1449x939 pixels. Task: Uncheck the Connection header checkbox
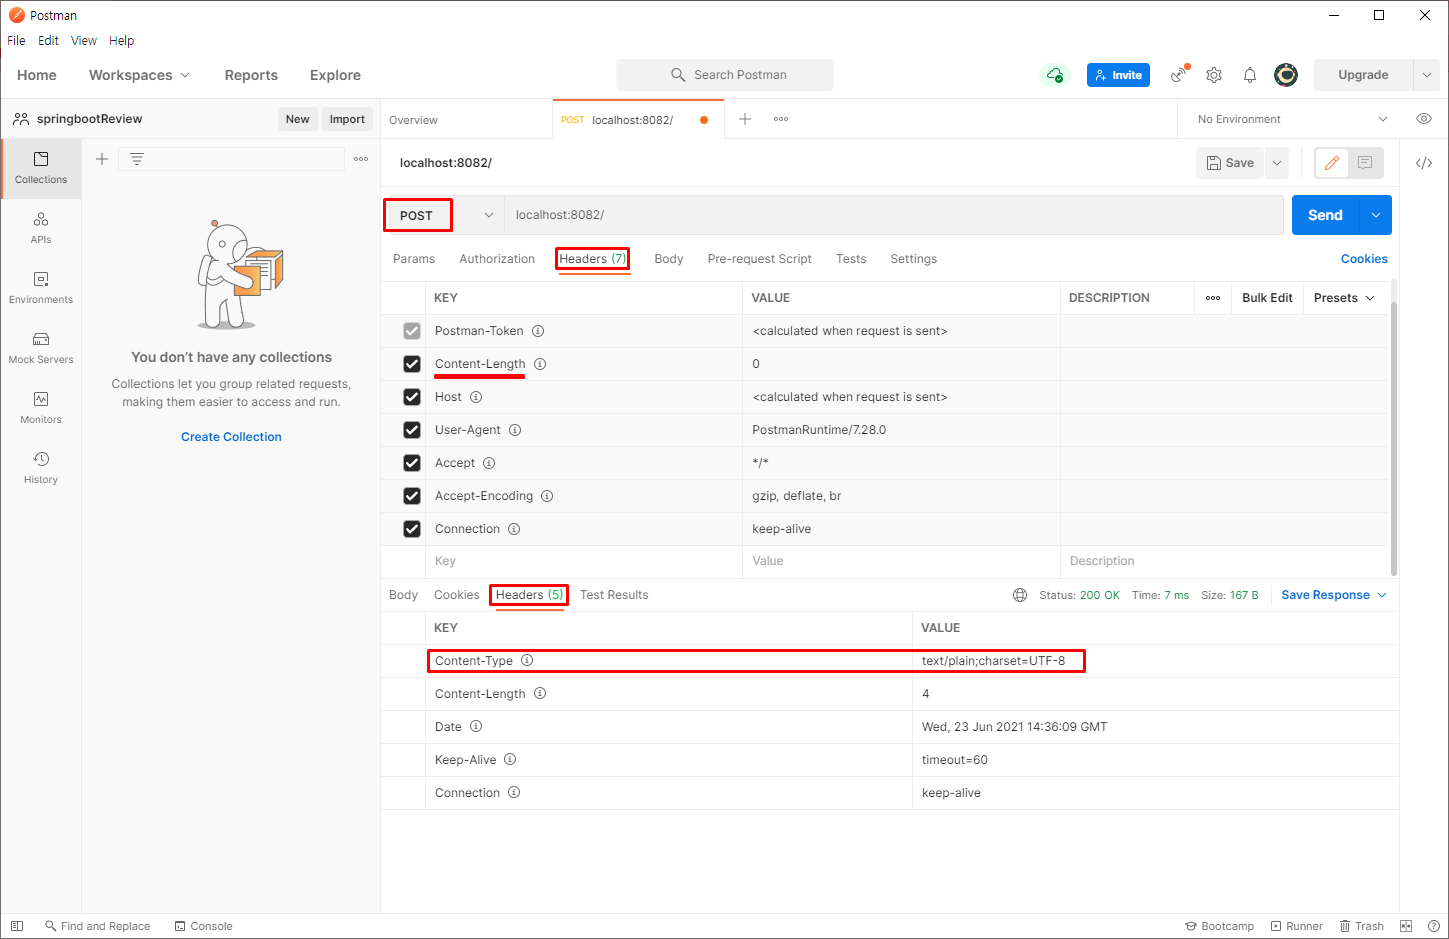coord(412,529)
